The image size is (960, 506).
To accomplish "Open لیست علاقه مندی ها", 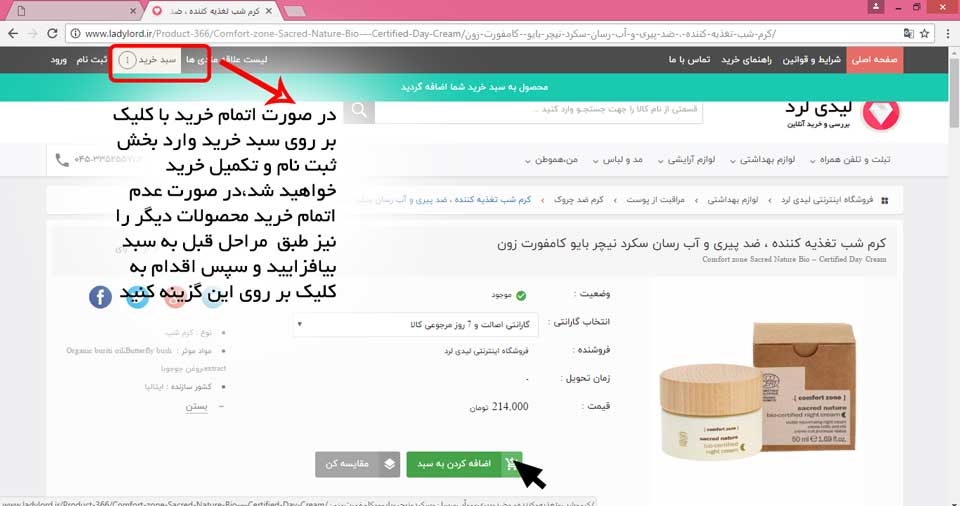I will [227, 59].
